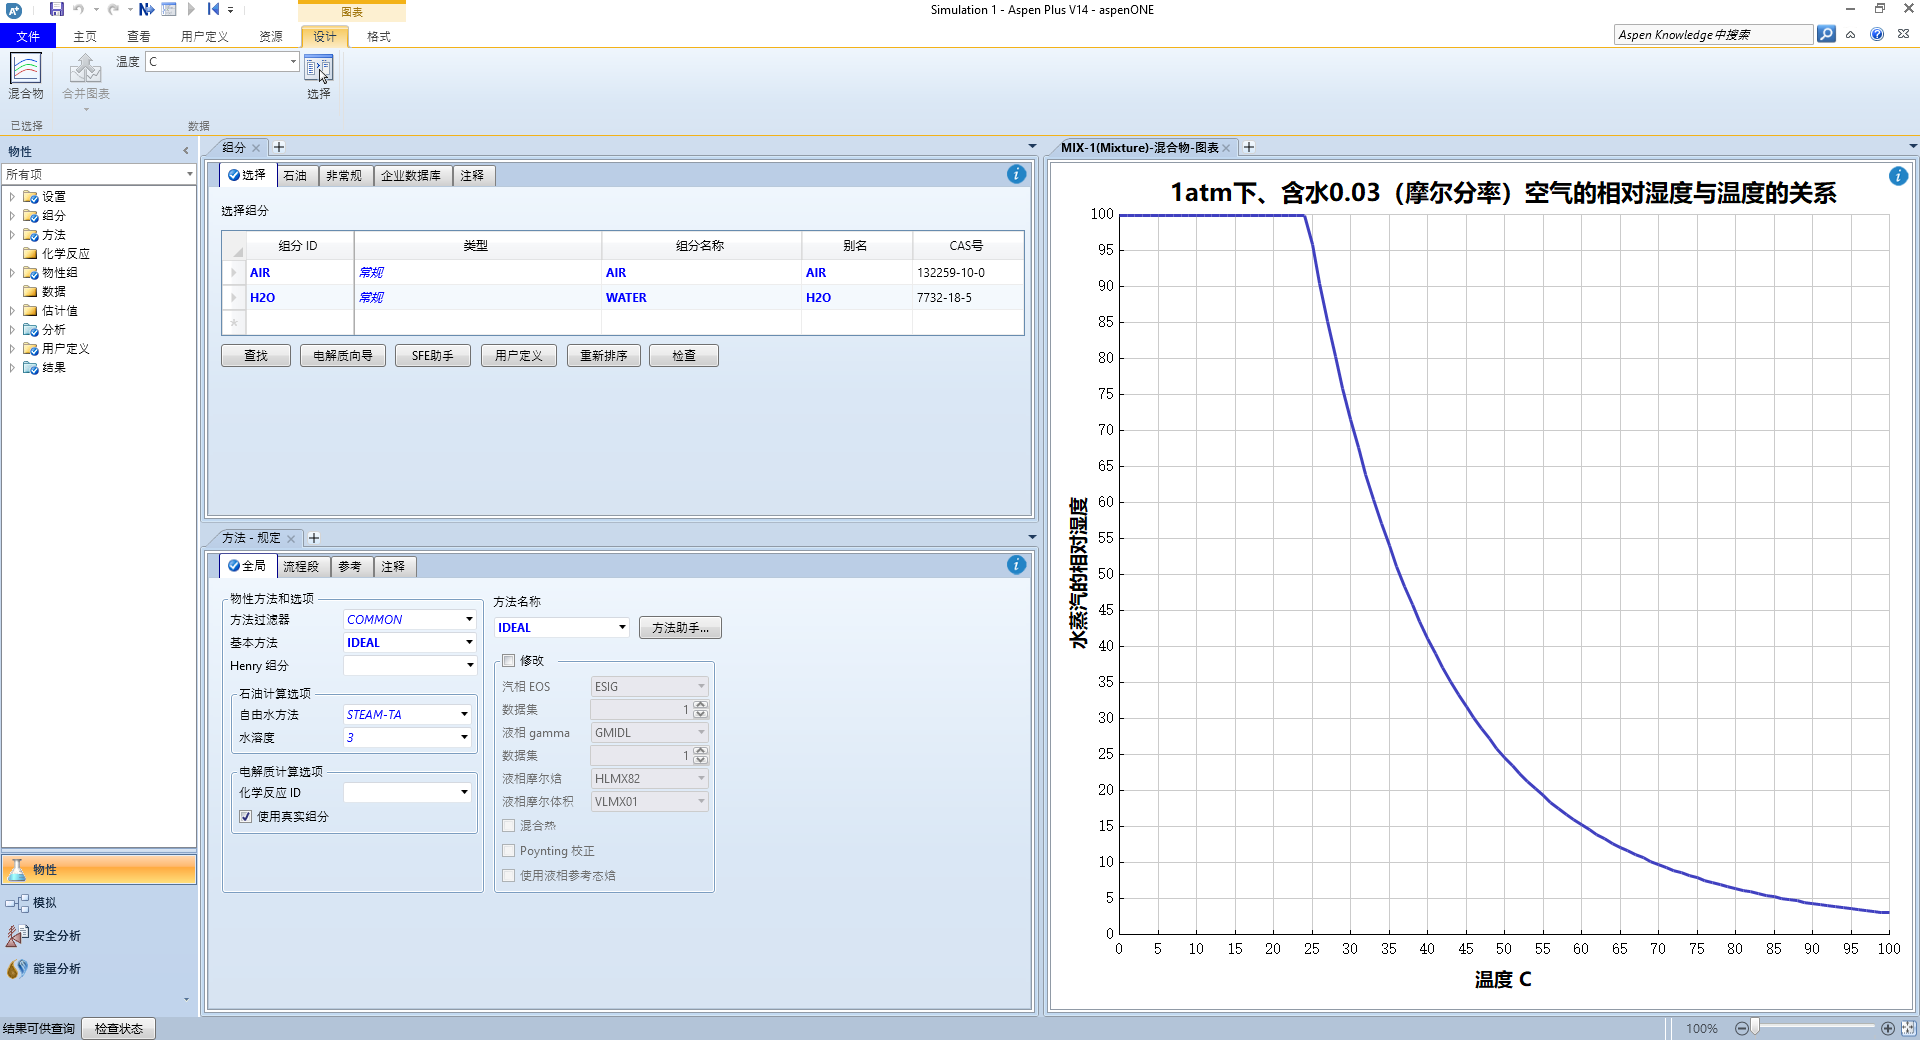
Task: Open 方法名称 IDEAL dropdown
Action: click(x=622, y=627)
